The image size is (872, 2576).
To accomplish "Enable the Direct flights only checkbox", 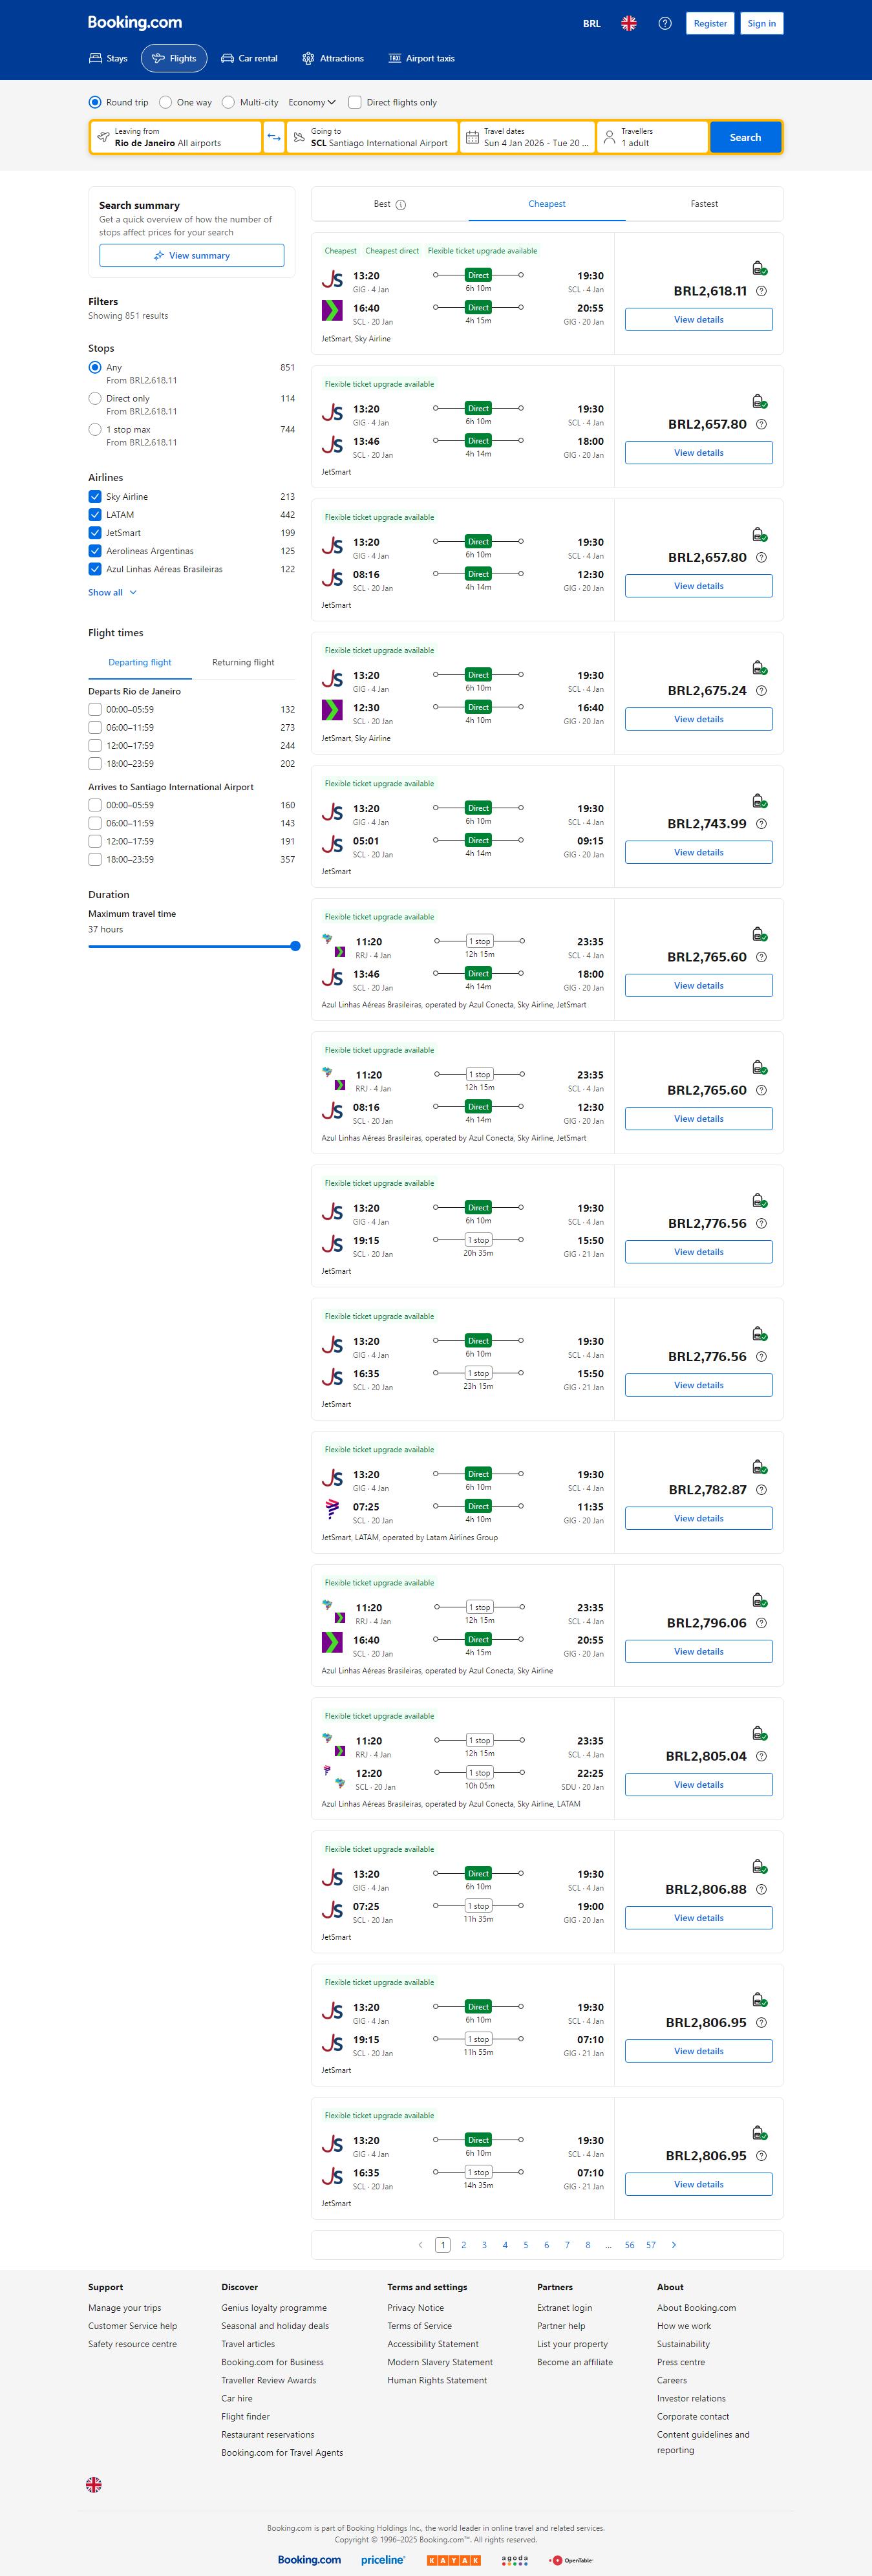I will pyautogui.click(x=355, y=102).
